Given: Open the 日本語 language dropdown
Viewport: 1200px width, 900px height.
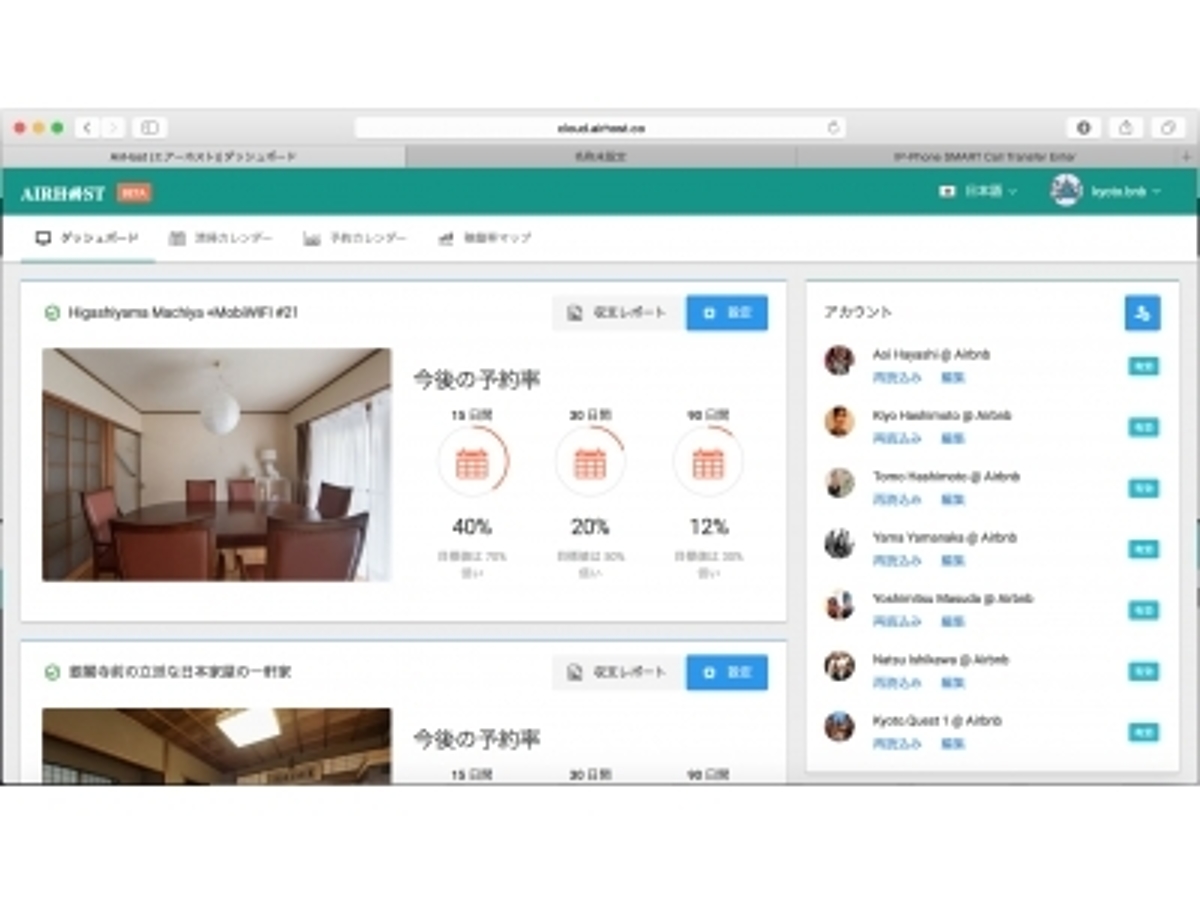Looking at the screenshot, I should pos(978,191).
